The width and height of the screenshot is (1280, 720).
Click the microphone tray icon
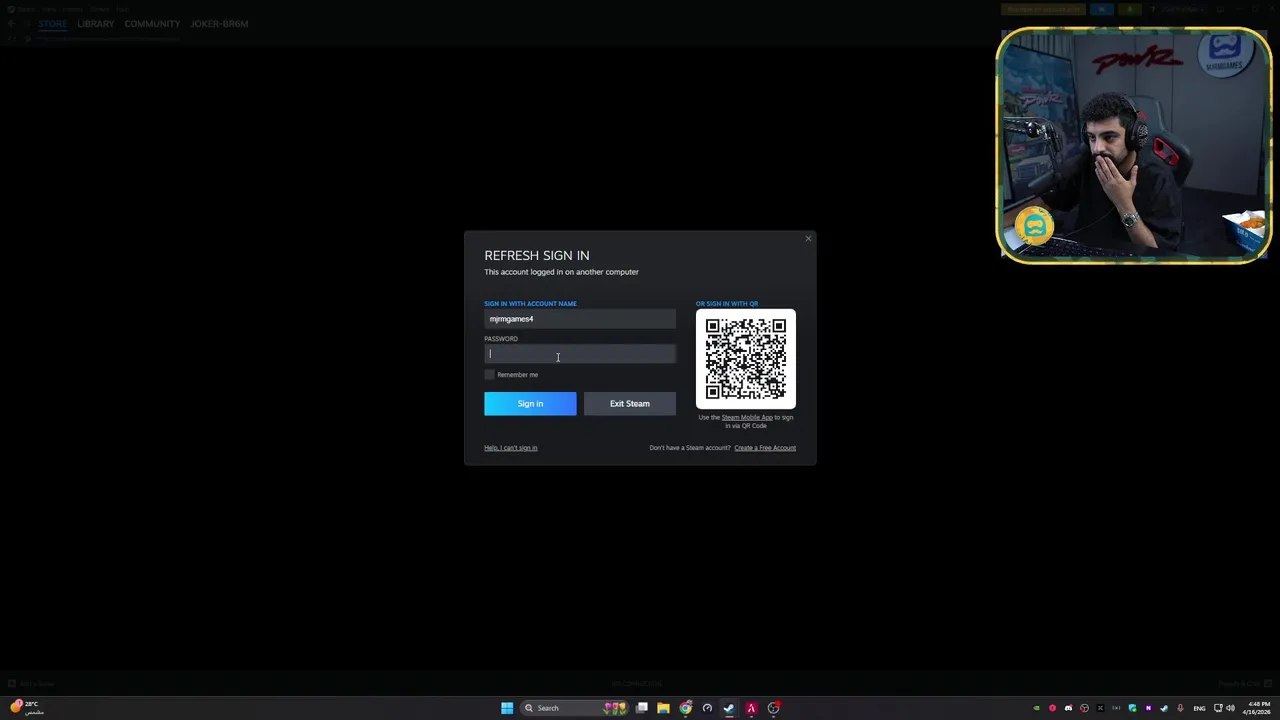[1180, 708]
